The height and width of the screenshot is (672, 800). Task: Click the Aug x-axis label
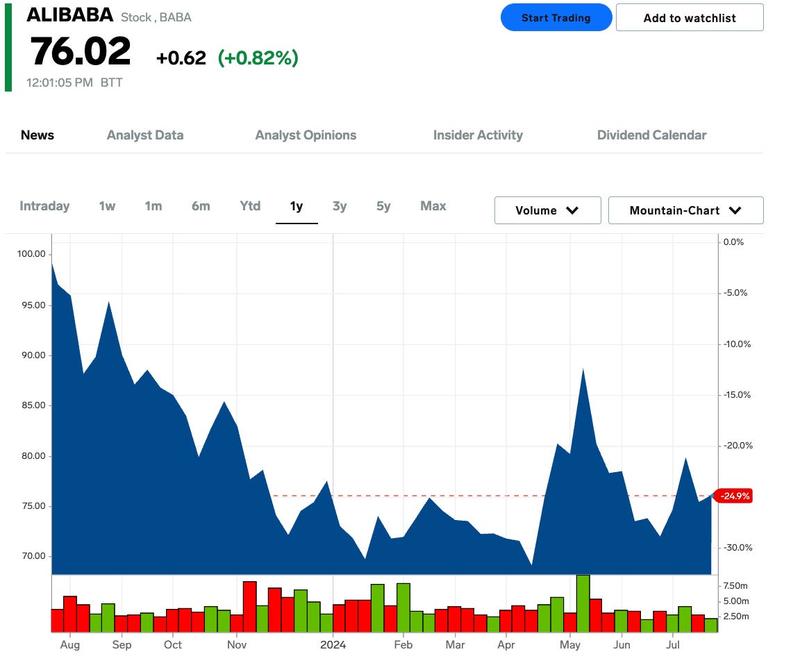click(70, 645)
